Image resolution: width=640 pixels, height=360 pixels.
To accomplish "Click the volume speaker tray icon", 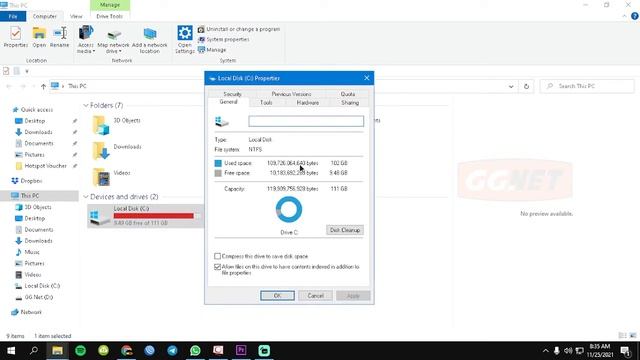I will [568, 351].
